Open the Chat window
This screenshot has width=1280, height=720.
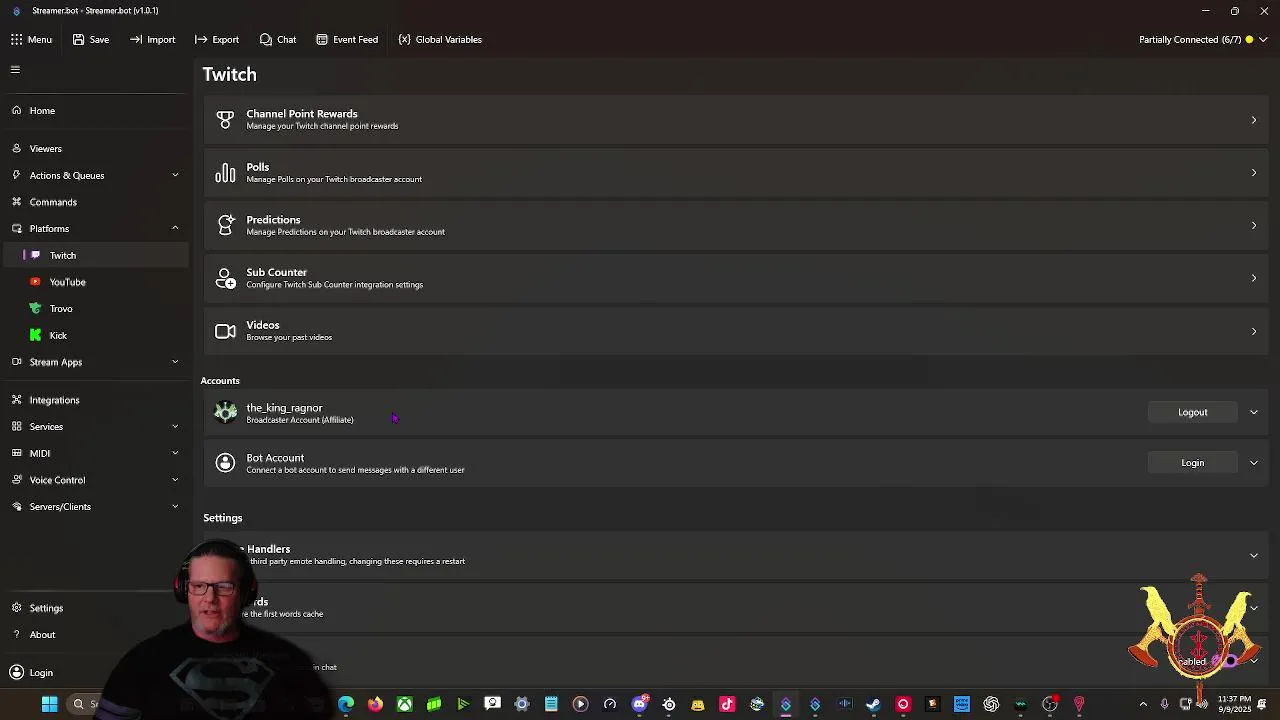(x=277, y=39)
